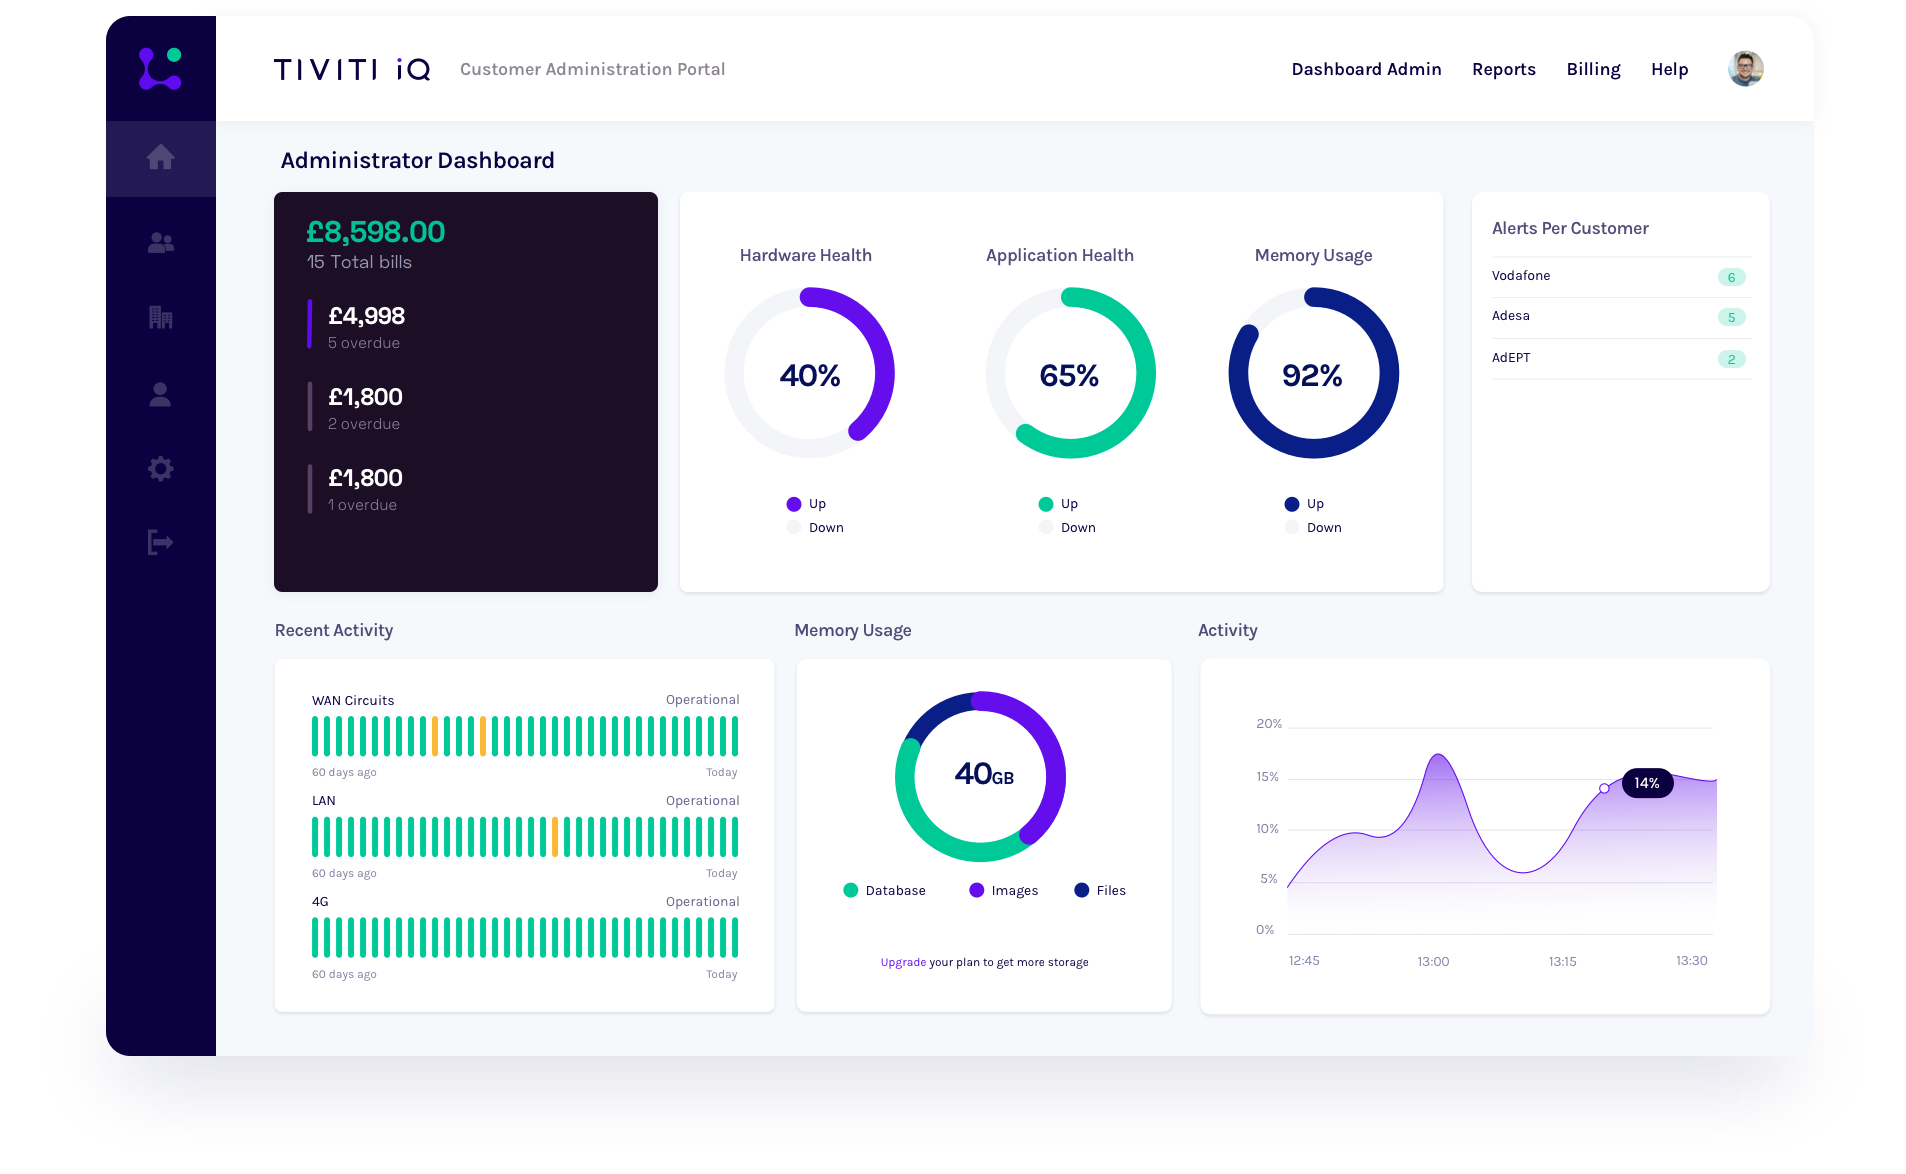Click the Alerts Per Customer heading
1906x1174 pixels.
(x=1569, y=228)
